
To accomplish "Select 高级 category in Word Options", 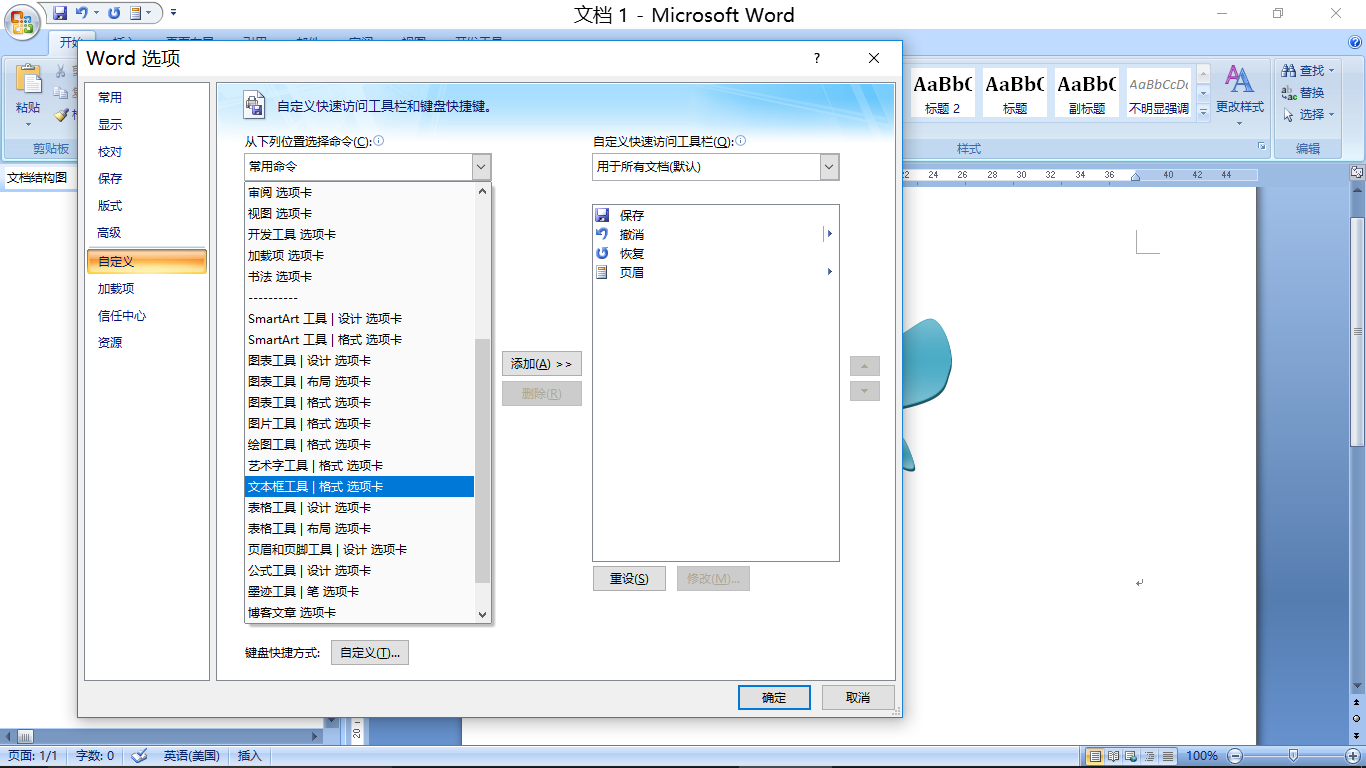I will pyautogui.click(x=146, y=233).
